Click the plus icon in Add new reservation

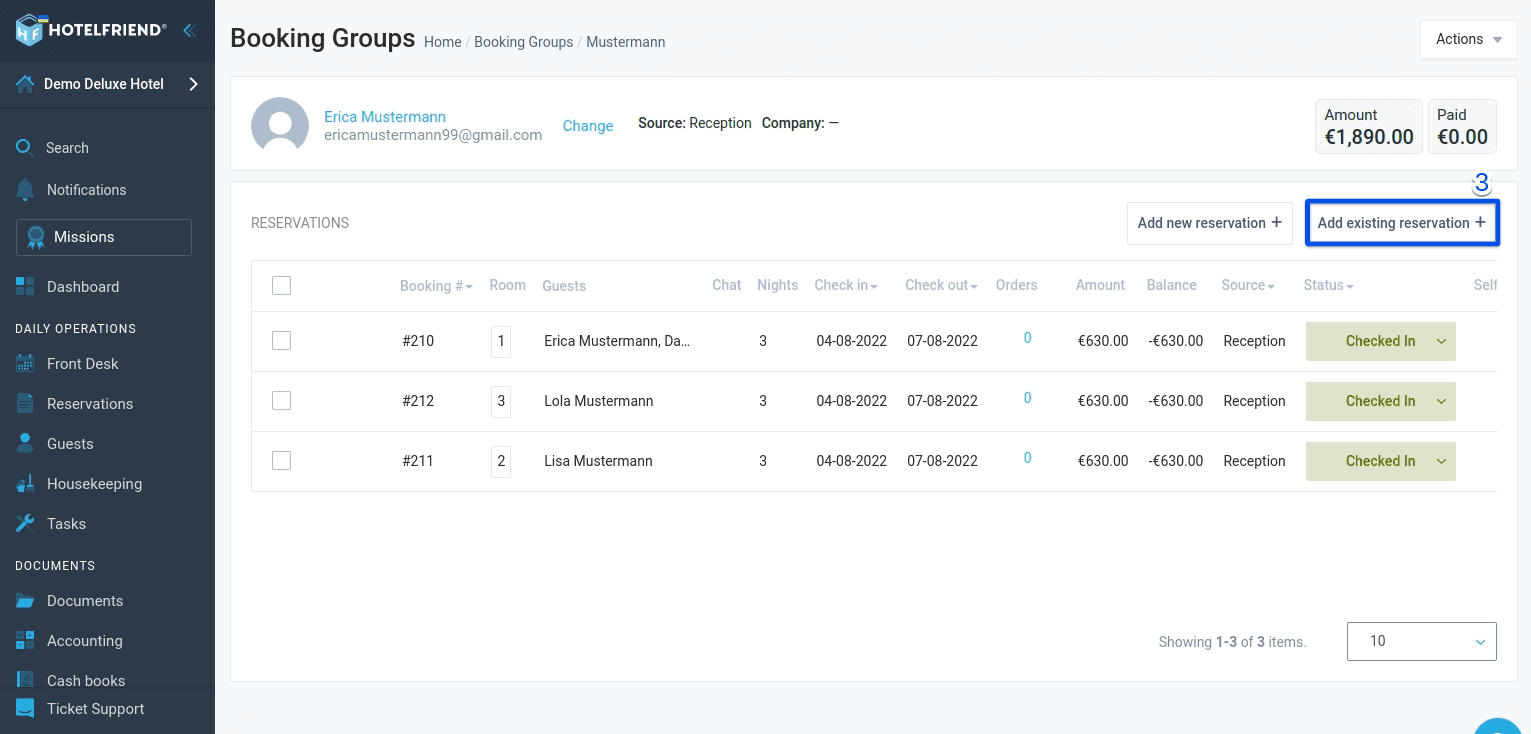pyautogui.click(x=1276, y=223)
